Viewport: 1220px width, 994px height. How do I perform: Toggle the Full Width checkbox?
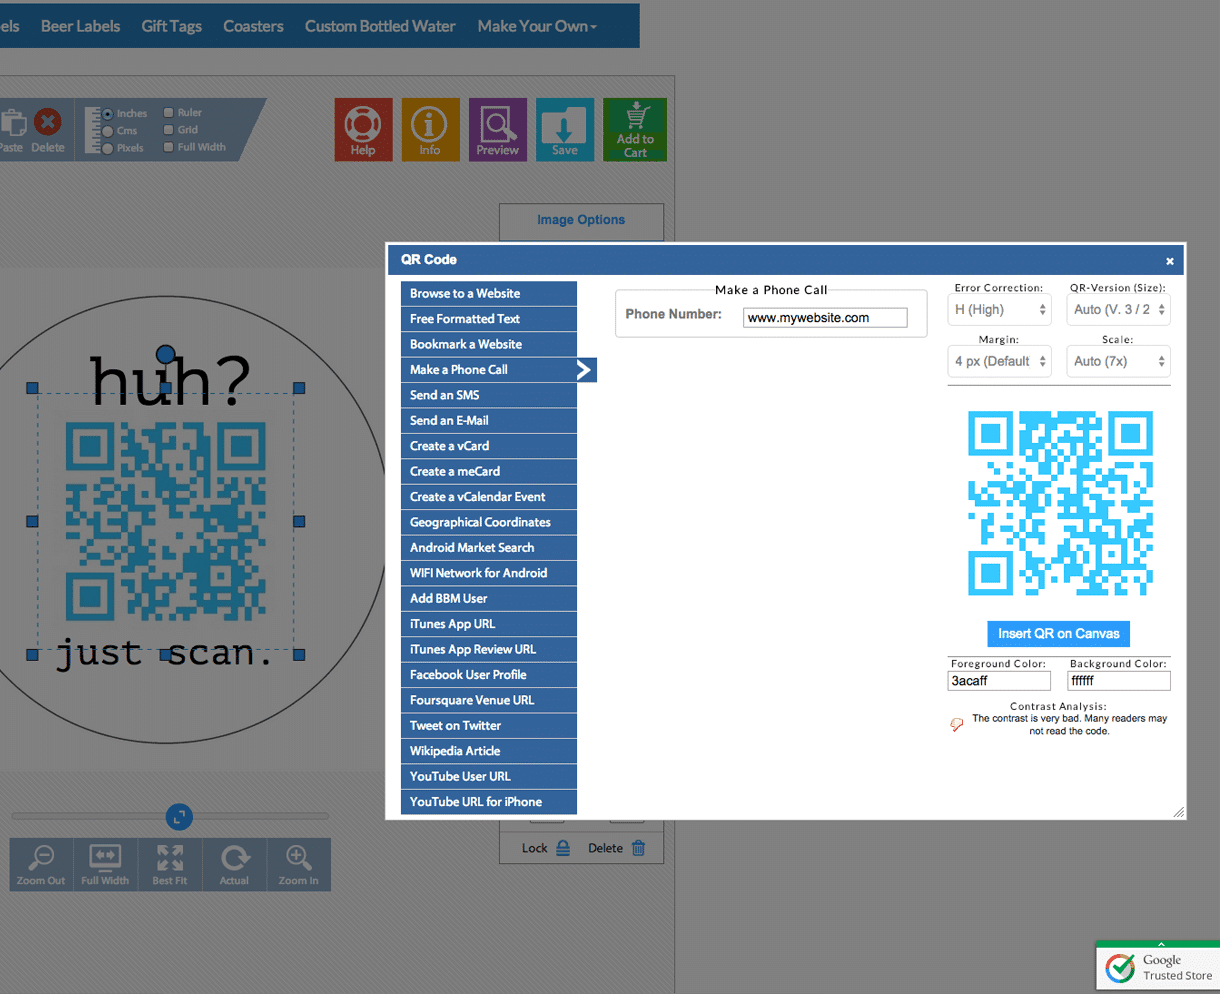coord(169,147)
